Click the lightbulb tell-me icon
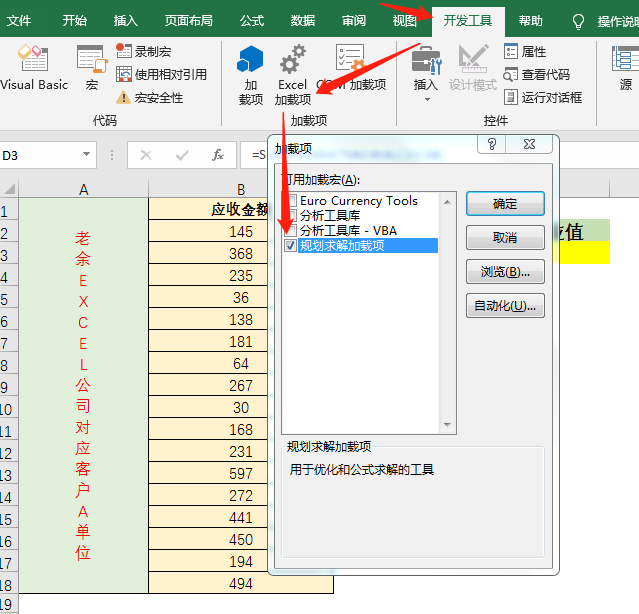639x614 pixels. [578, 21]
